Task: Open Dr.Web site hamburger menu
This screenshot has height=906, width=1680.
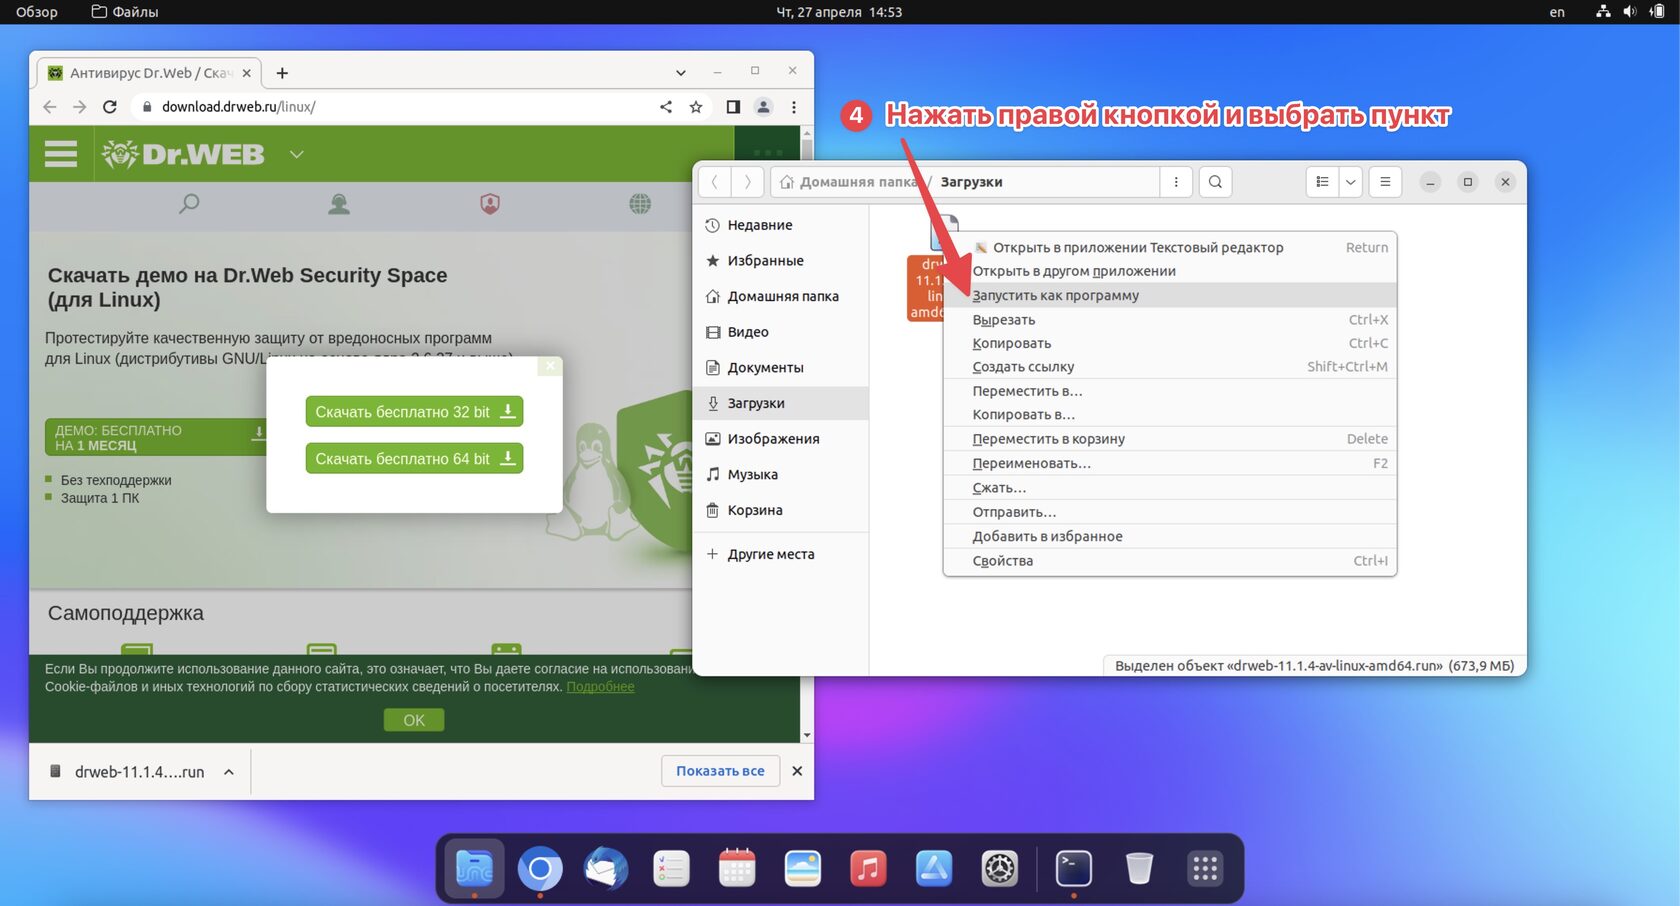Action: pyautogui.click(x=61, y=154)
